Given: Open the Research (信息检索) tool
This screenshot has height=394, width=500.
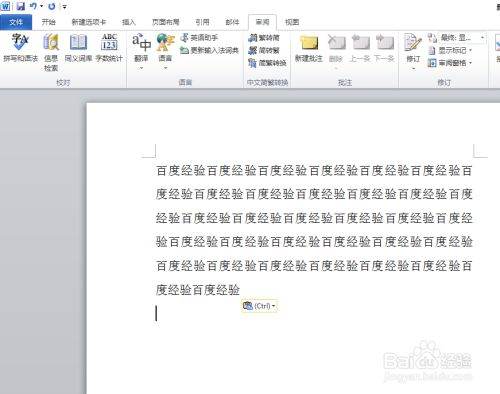Looking at the screenshot, I should [x=51, y=52].
